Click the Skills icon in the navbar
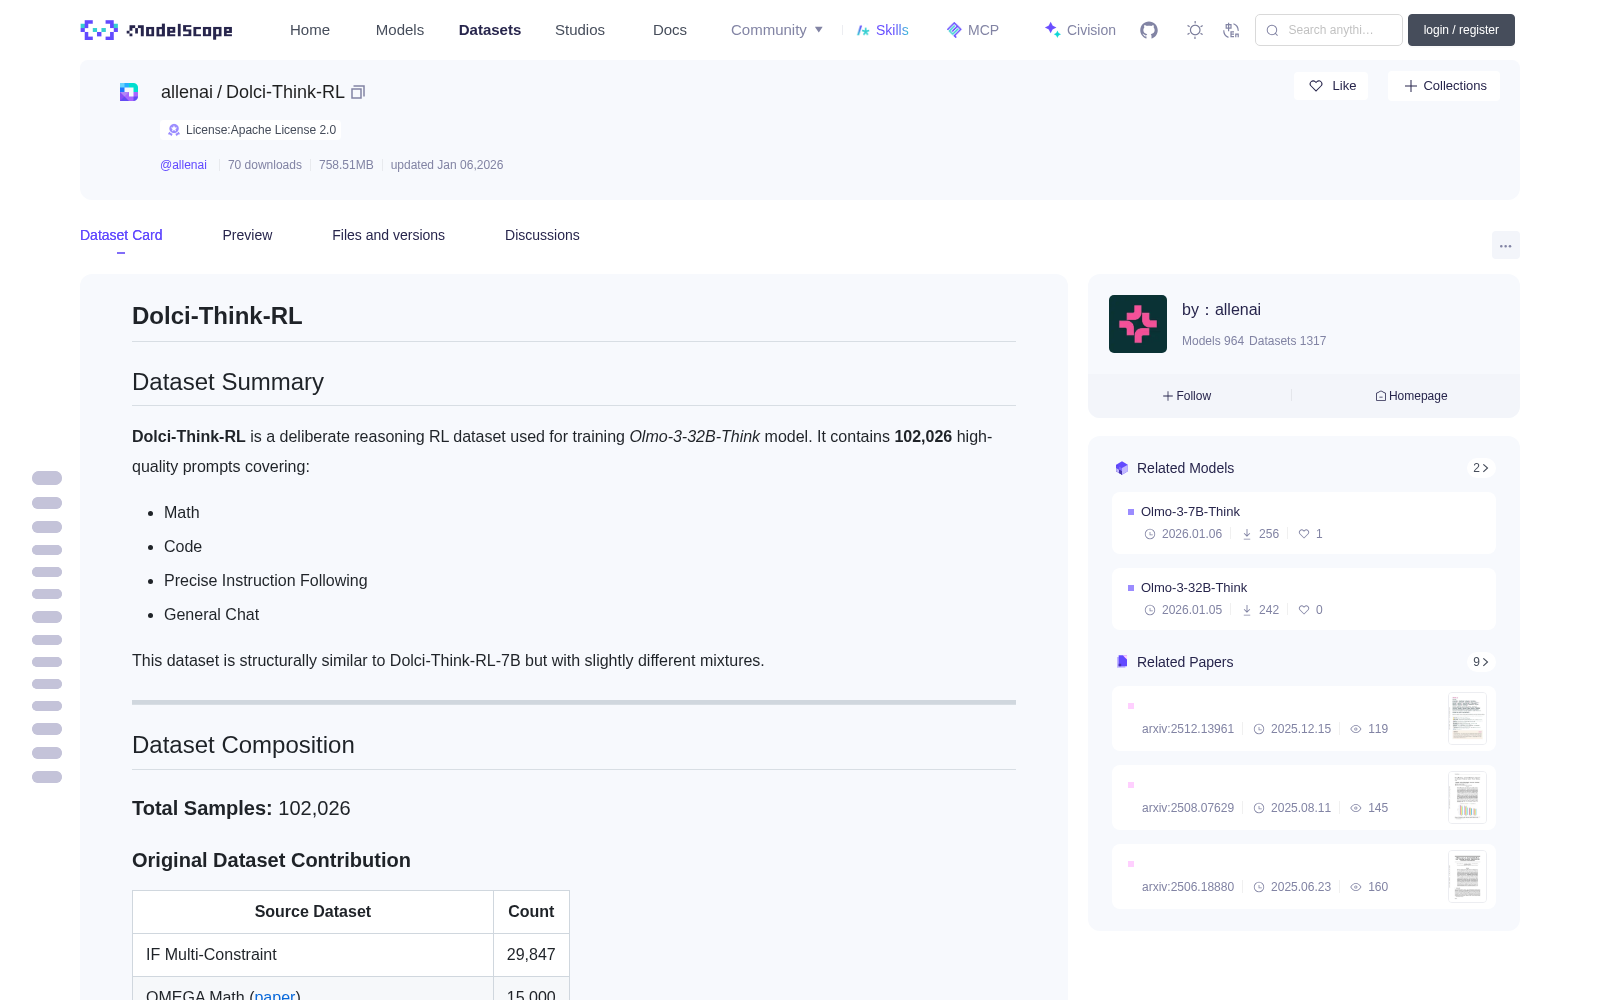Screen dimensions: 1600x1000 863,30
